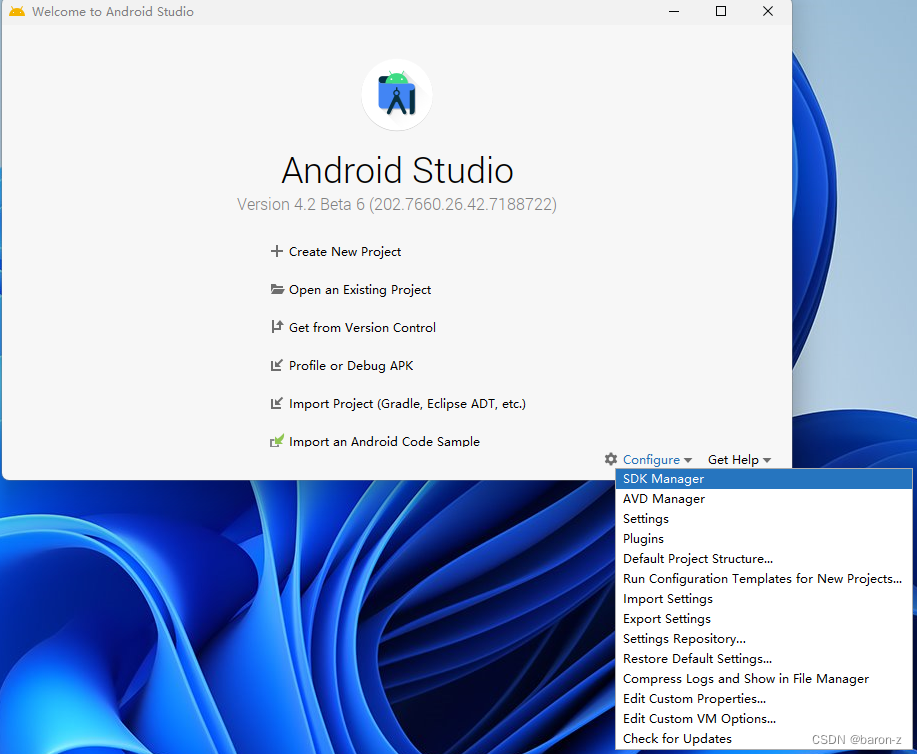Expand the Get Help dropdown
The width and height of the screenshot is (917, 754).
pyautogui.click(x=740, y=460)
